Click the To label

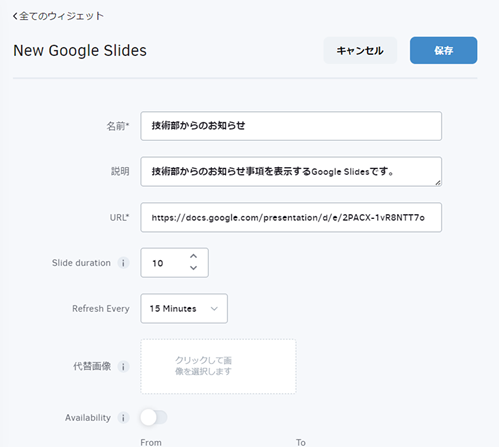[x=301, y=442]
